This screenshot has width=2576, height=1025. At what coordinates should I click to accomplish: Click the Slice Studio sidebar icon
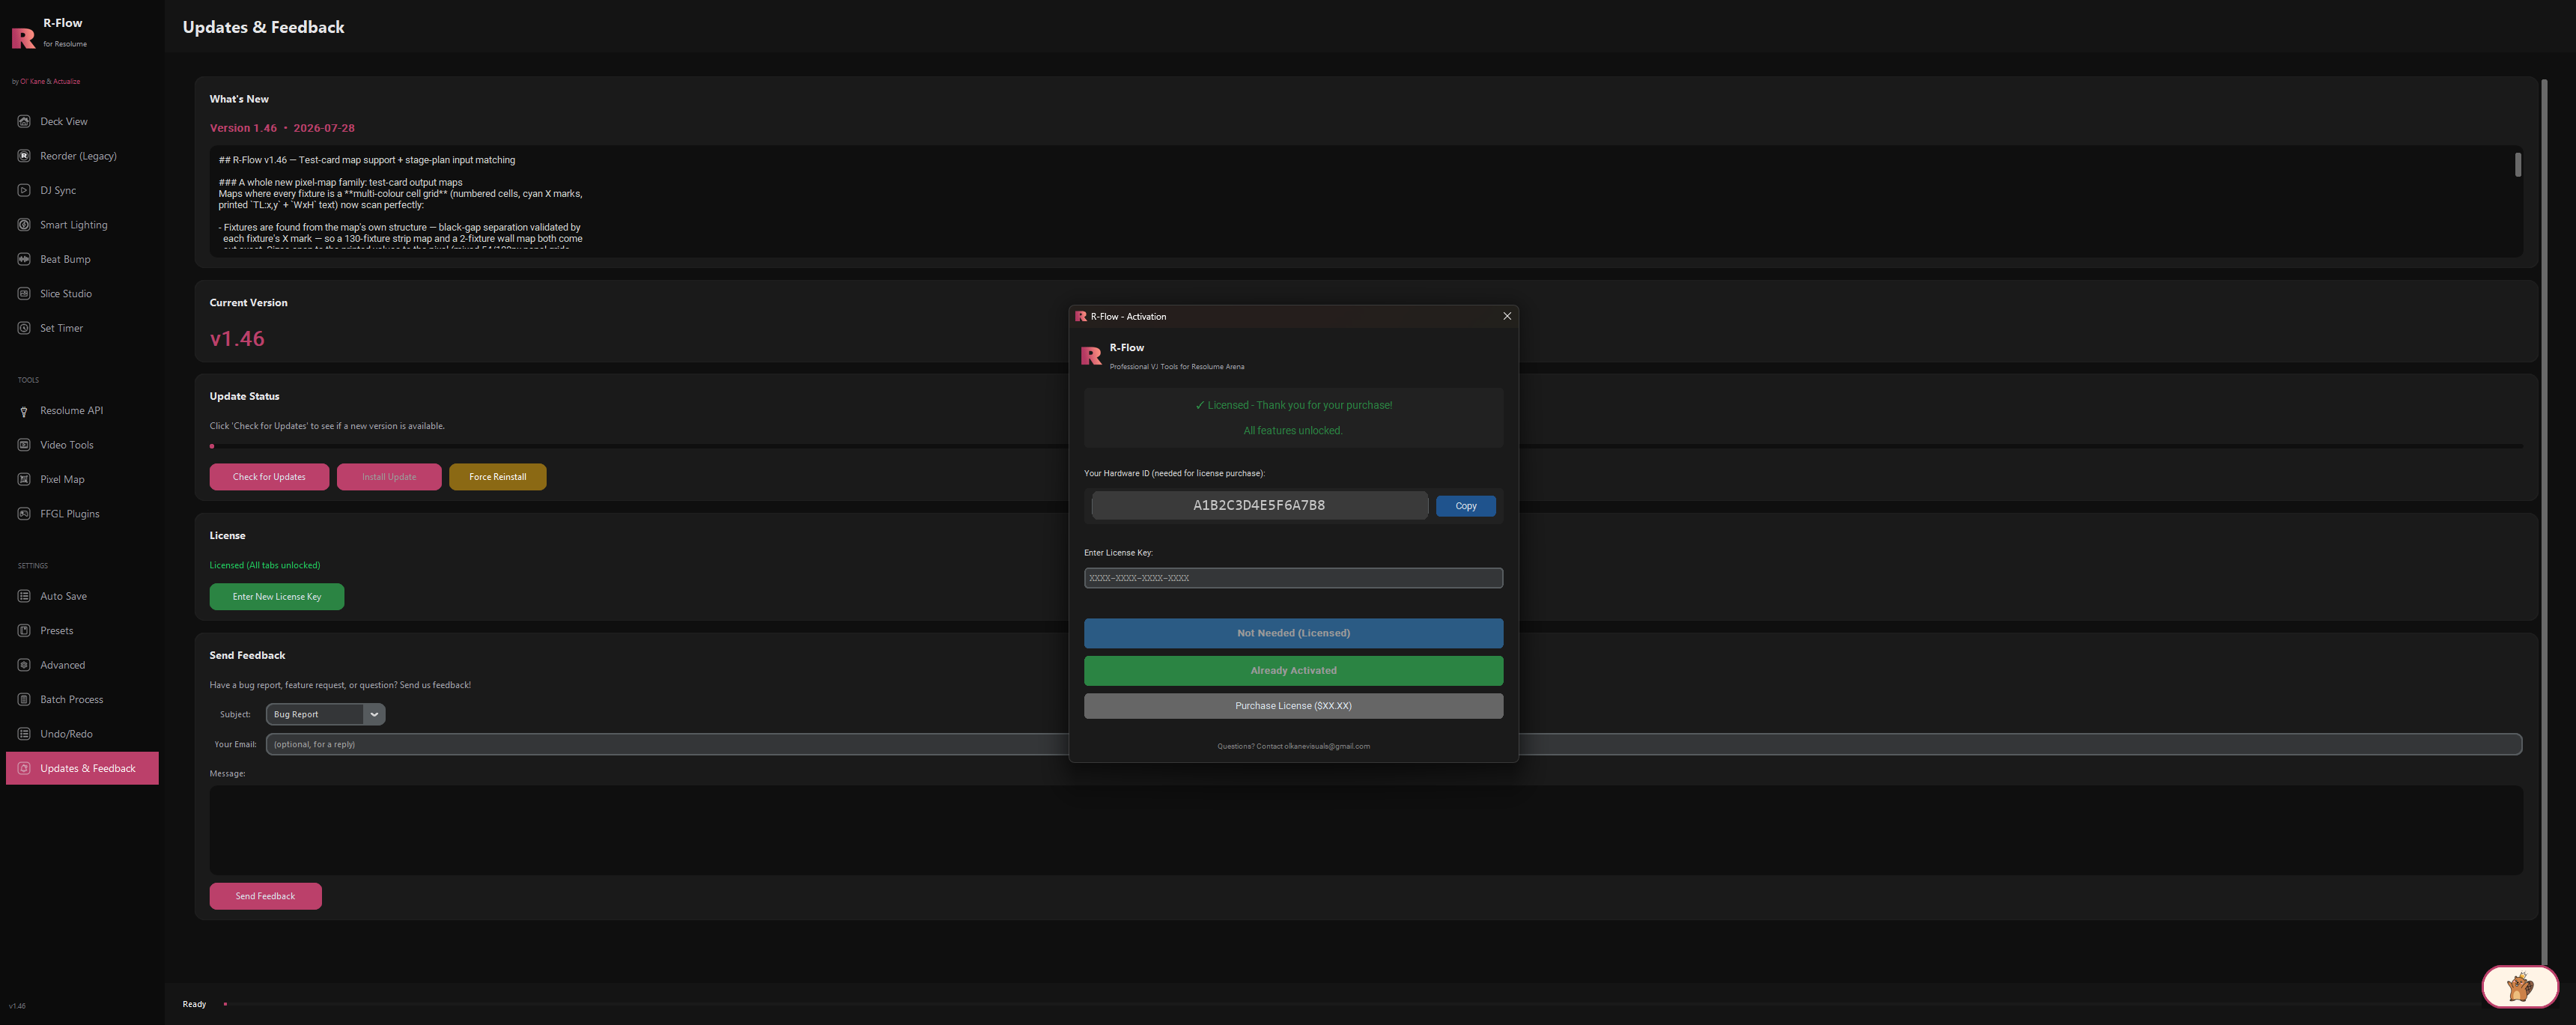coord(24,294)
